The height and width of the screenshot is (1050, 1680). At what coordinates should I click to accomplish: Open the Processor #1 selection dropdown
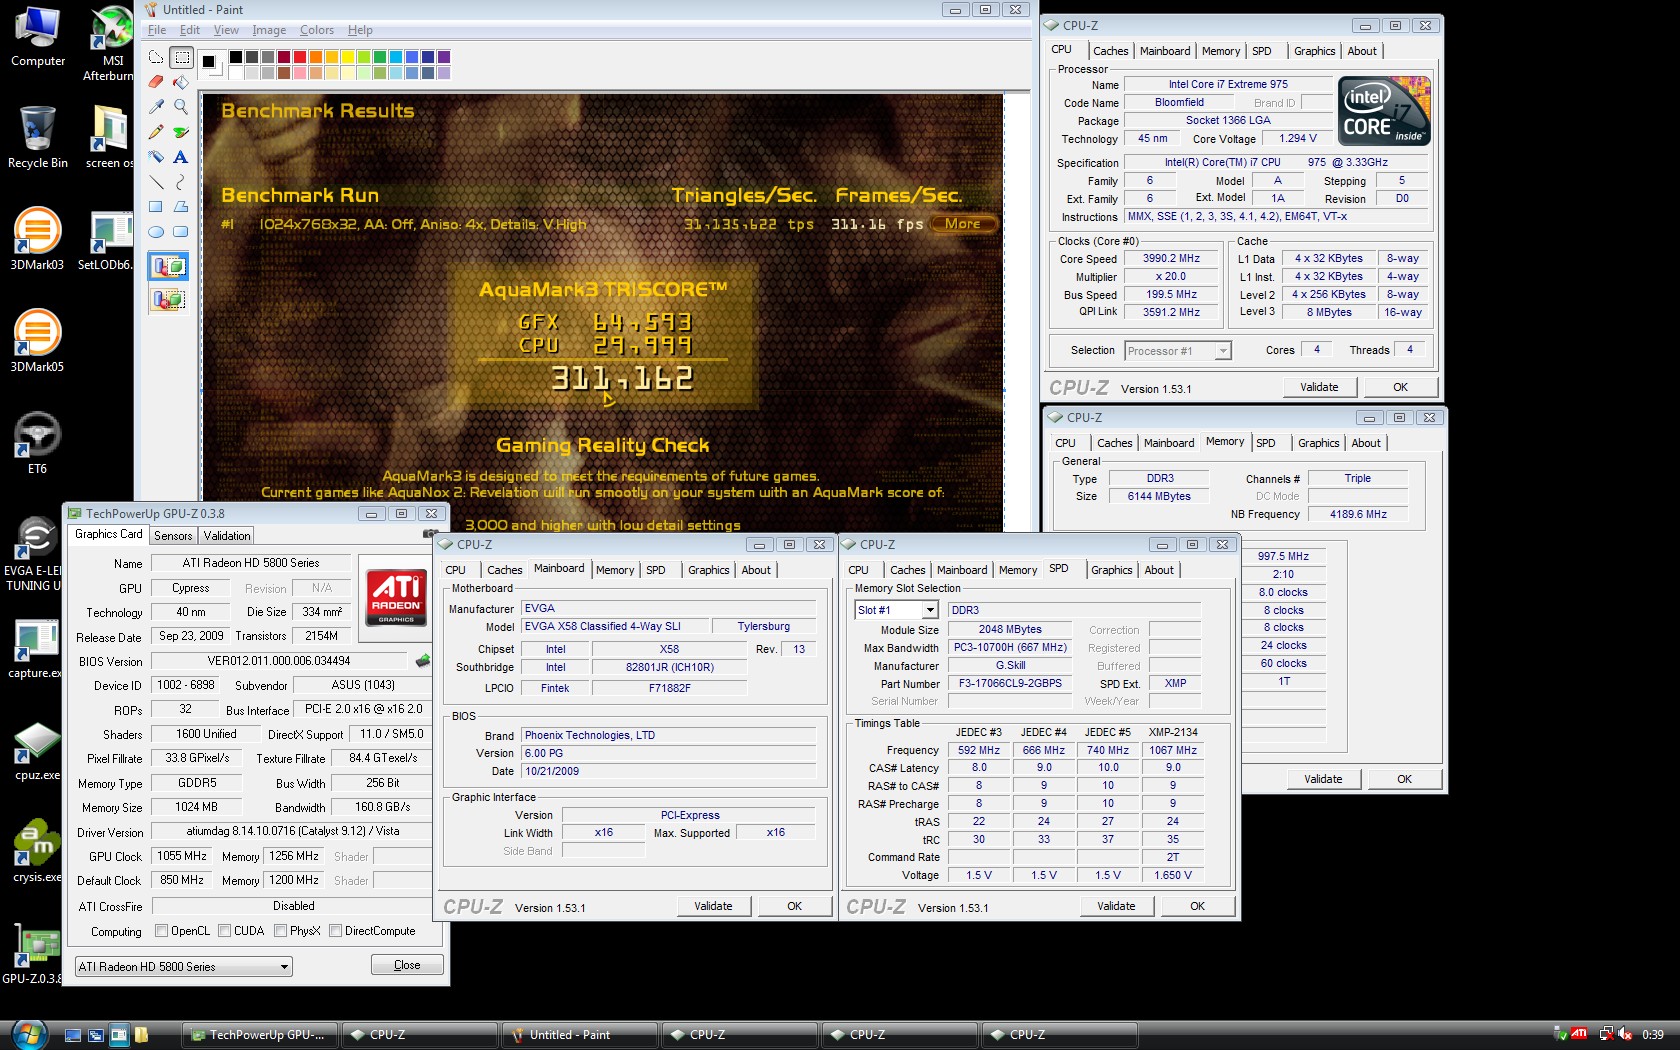(x=1178, y=351)
